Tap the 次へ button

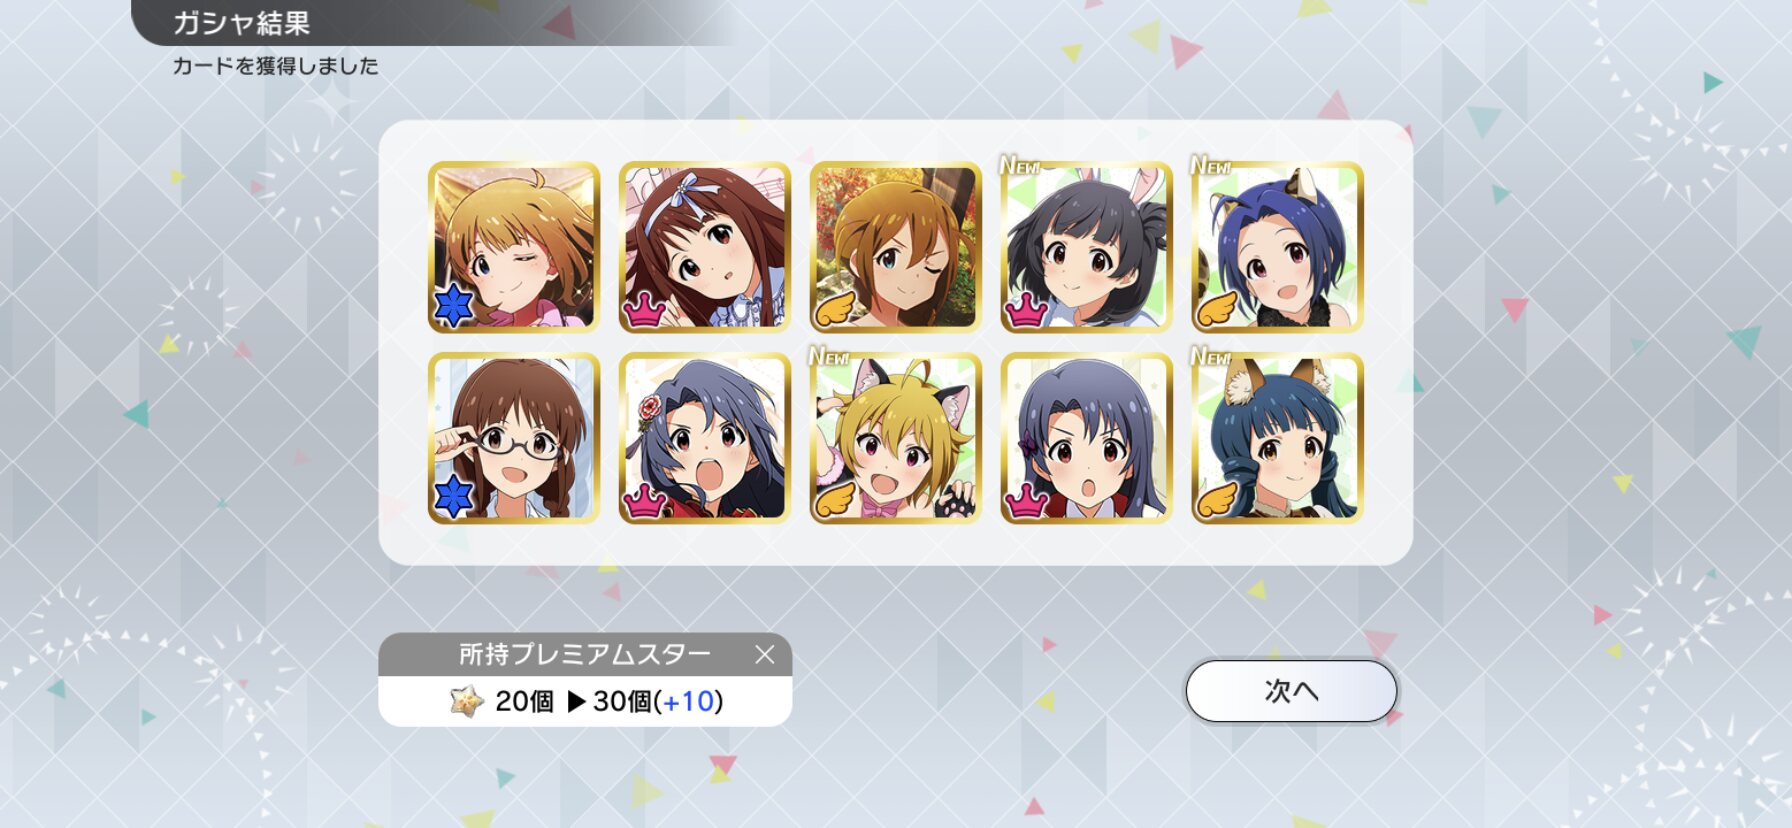pos(1291,691)
